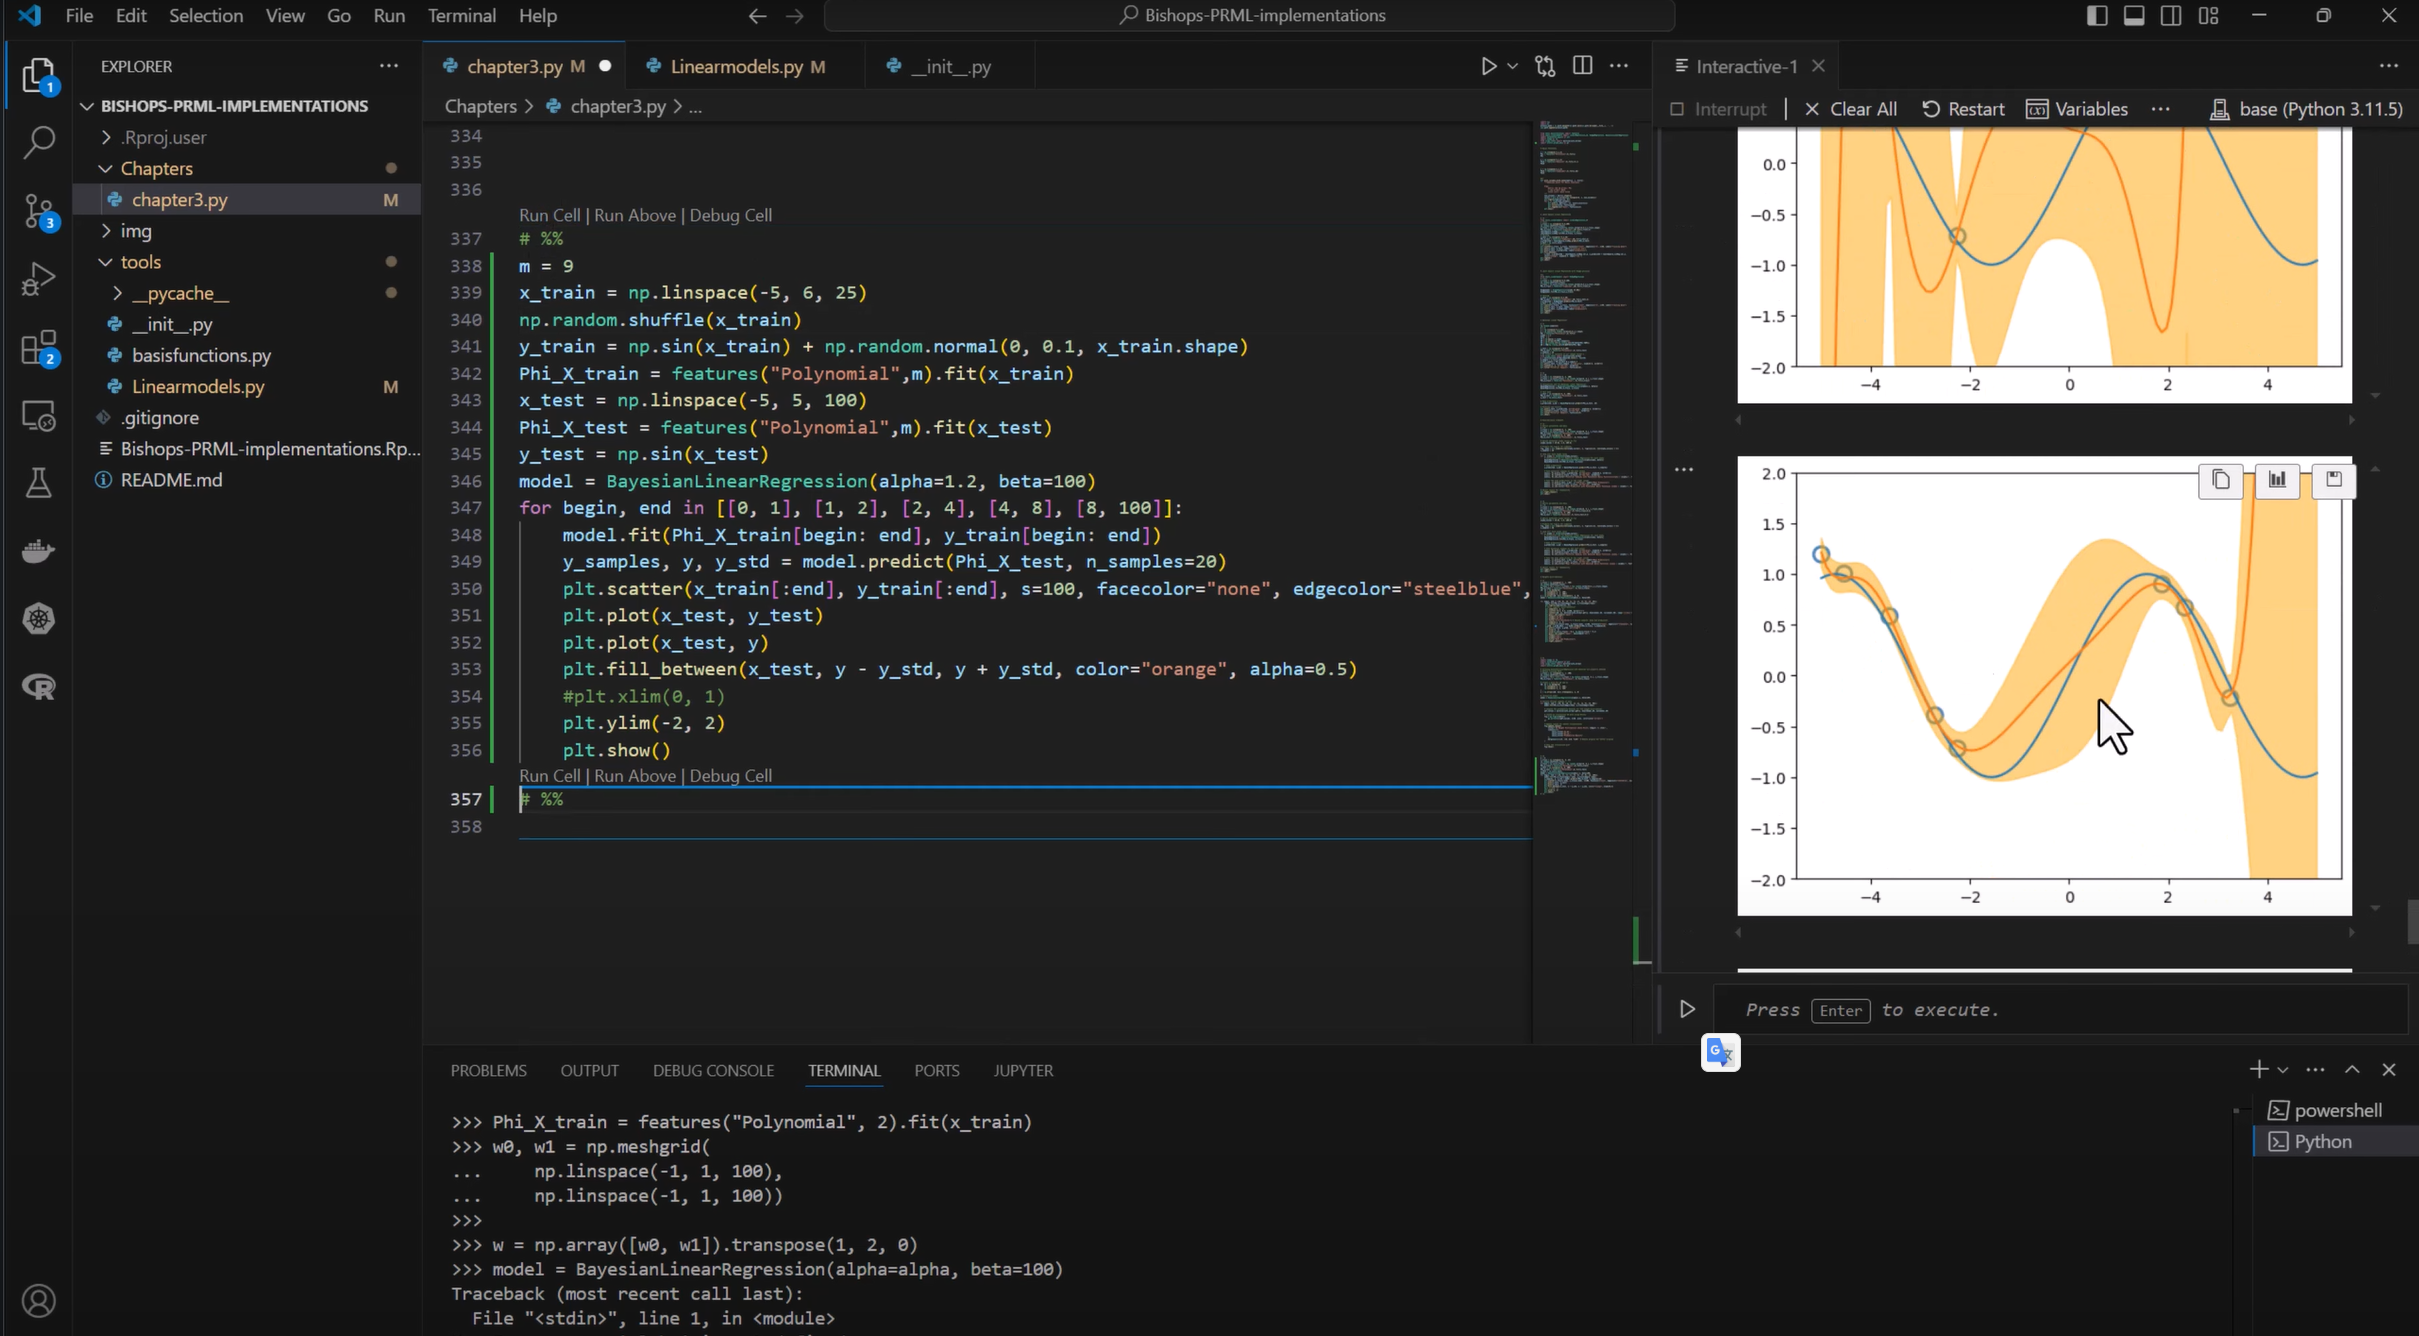The width and height of the screenshot is (2419, 1336).
Task: Toggle the secondary sidebar layout control
Action: (2170, 15)
